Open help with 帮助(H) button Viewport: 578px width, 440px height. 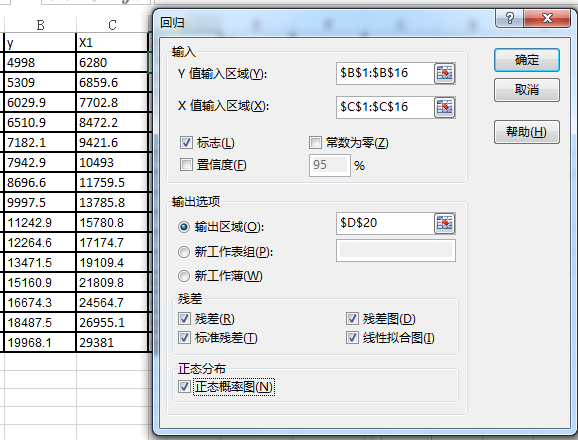[x=527, y=132]
